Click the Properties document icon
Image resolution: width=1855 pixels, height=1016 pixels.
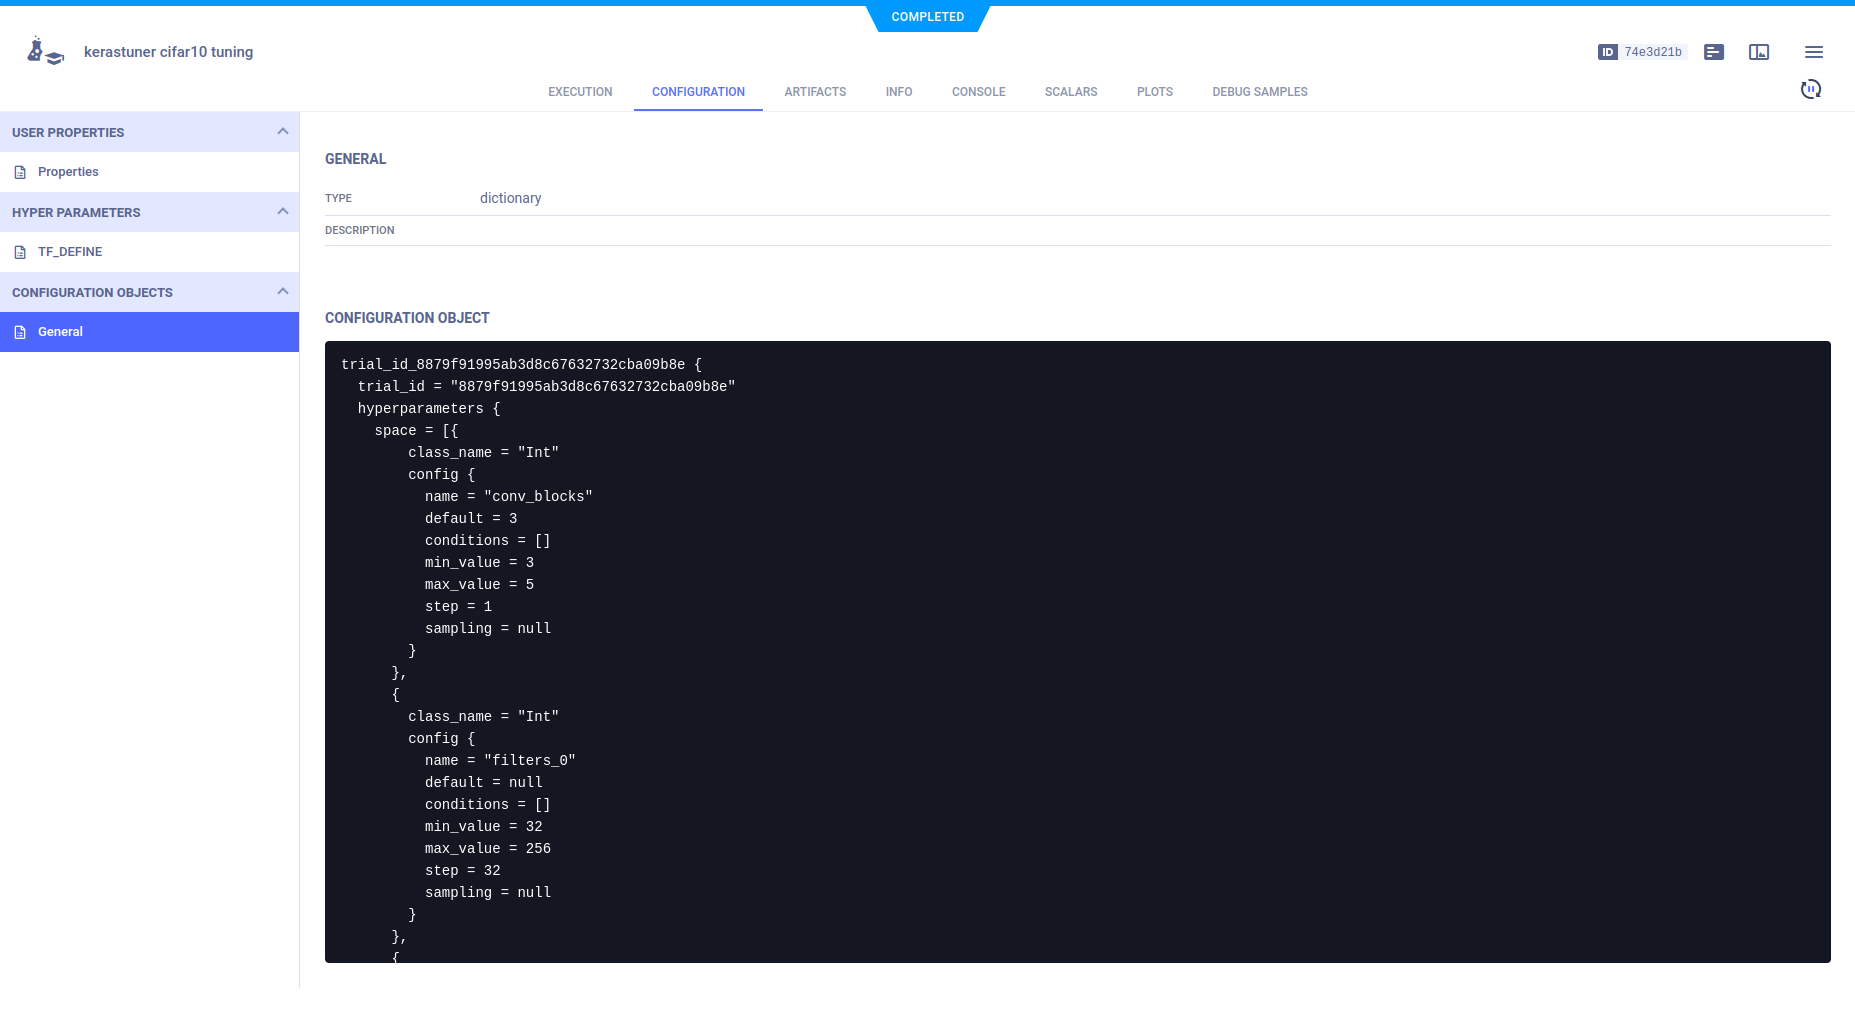[x=20, y=172]
